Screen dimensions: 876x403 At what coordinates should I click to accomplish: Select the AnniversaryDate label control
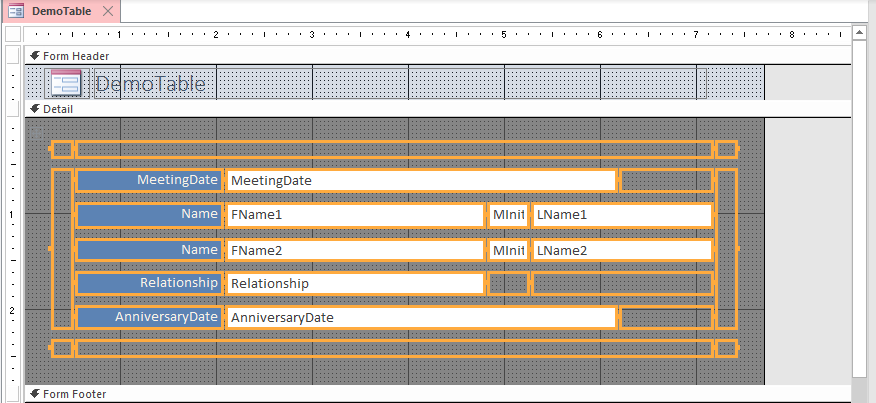[149, 317]
